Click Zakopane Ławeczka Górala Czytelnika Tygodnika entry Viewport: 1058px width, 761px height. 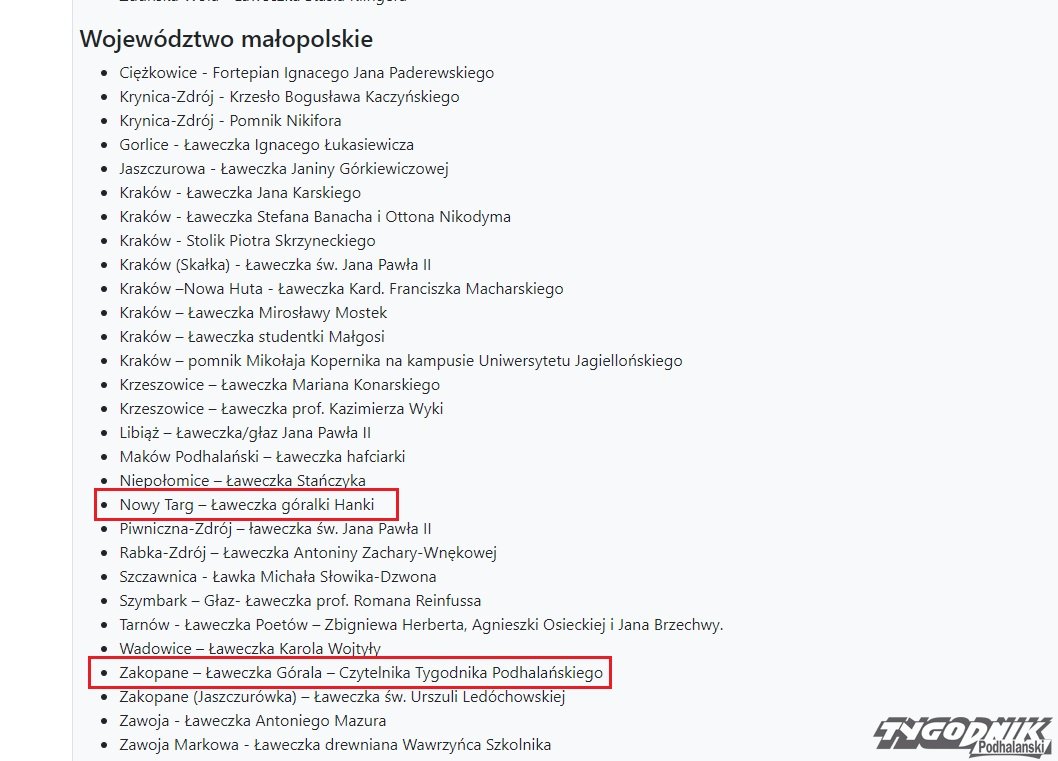361,673
